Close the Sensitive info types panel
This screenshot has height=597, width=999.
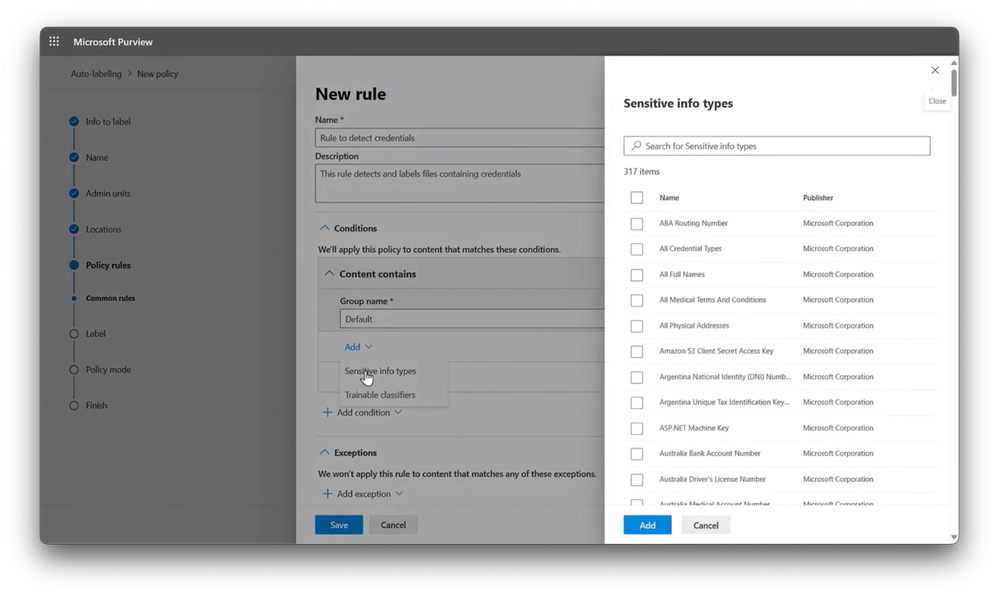click(x=935, y=70)
